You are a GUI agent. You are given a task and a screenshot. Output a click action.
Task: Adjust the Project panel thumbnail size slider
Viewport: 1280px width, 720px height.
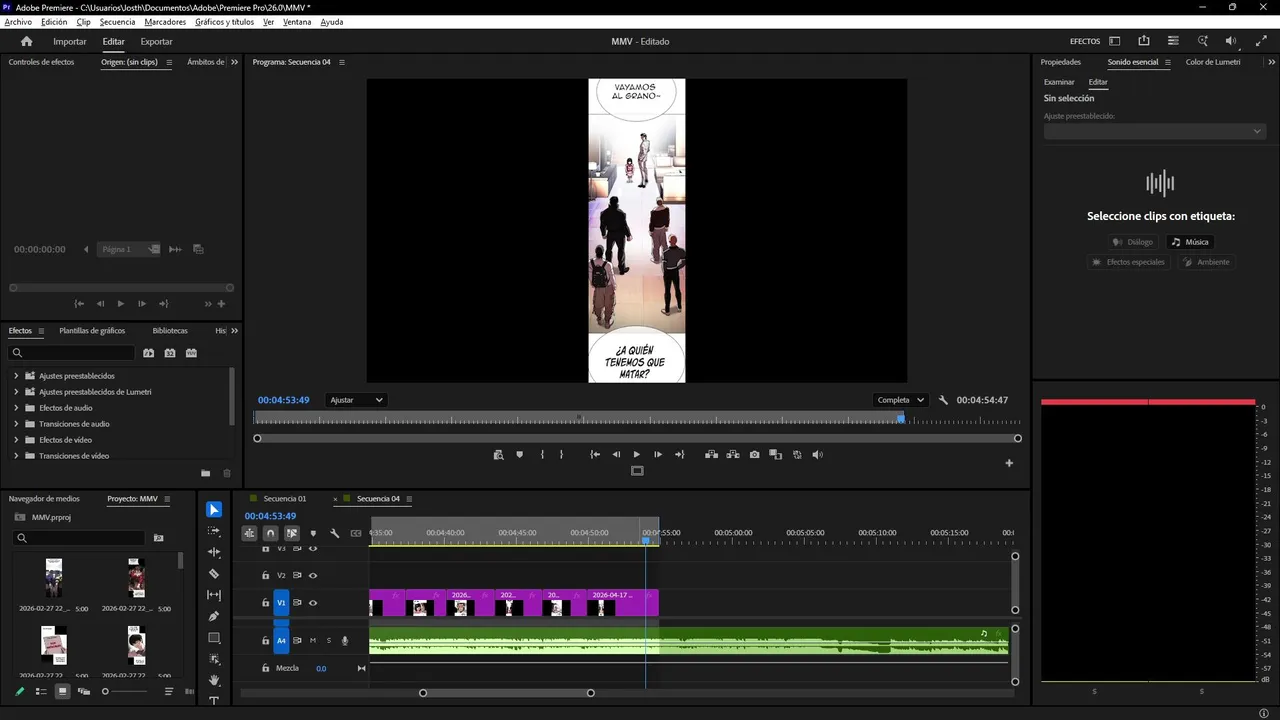(126, 691)
